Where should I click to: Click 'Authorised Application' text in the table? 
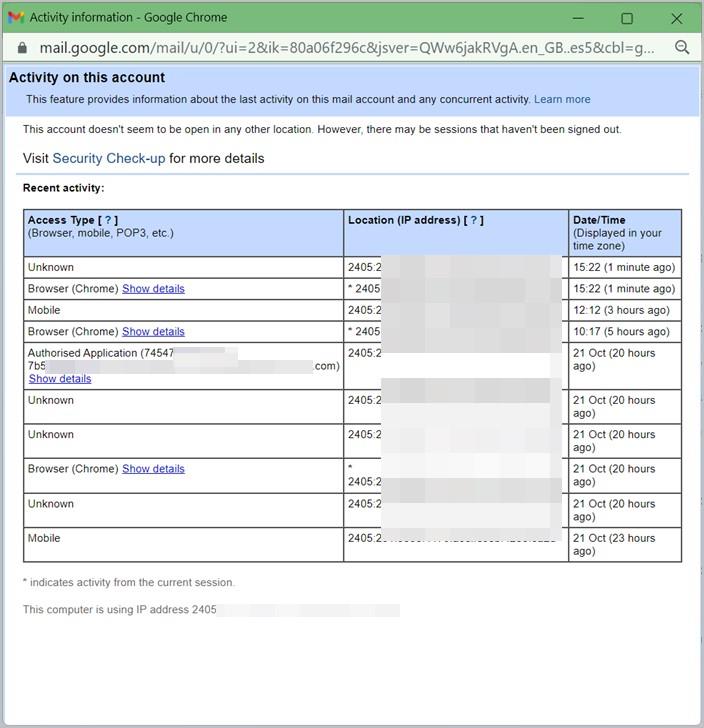[83, 353]
